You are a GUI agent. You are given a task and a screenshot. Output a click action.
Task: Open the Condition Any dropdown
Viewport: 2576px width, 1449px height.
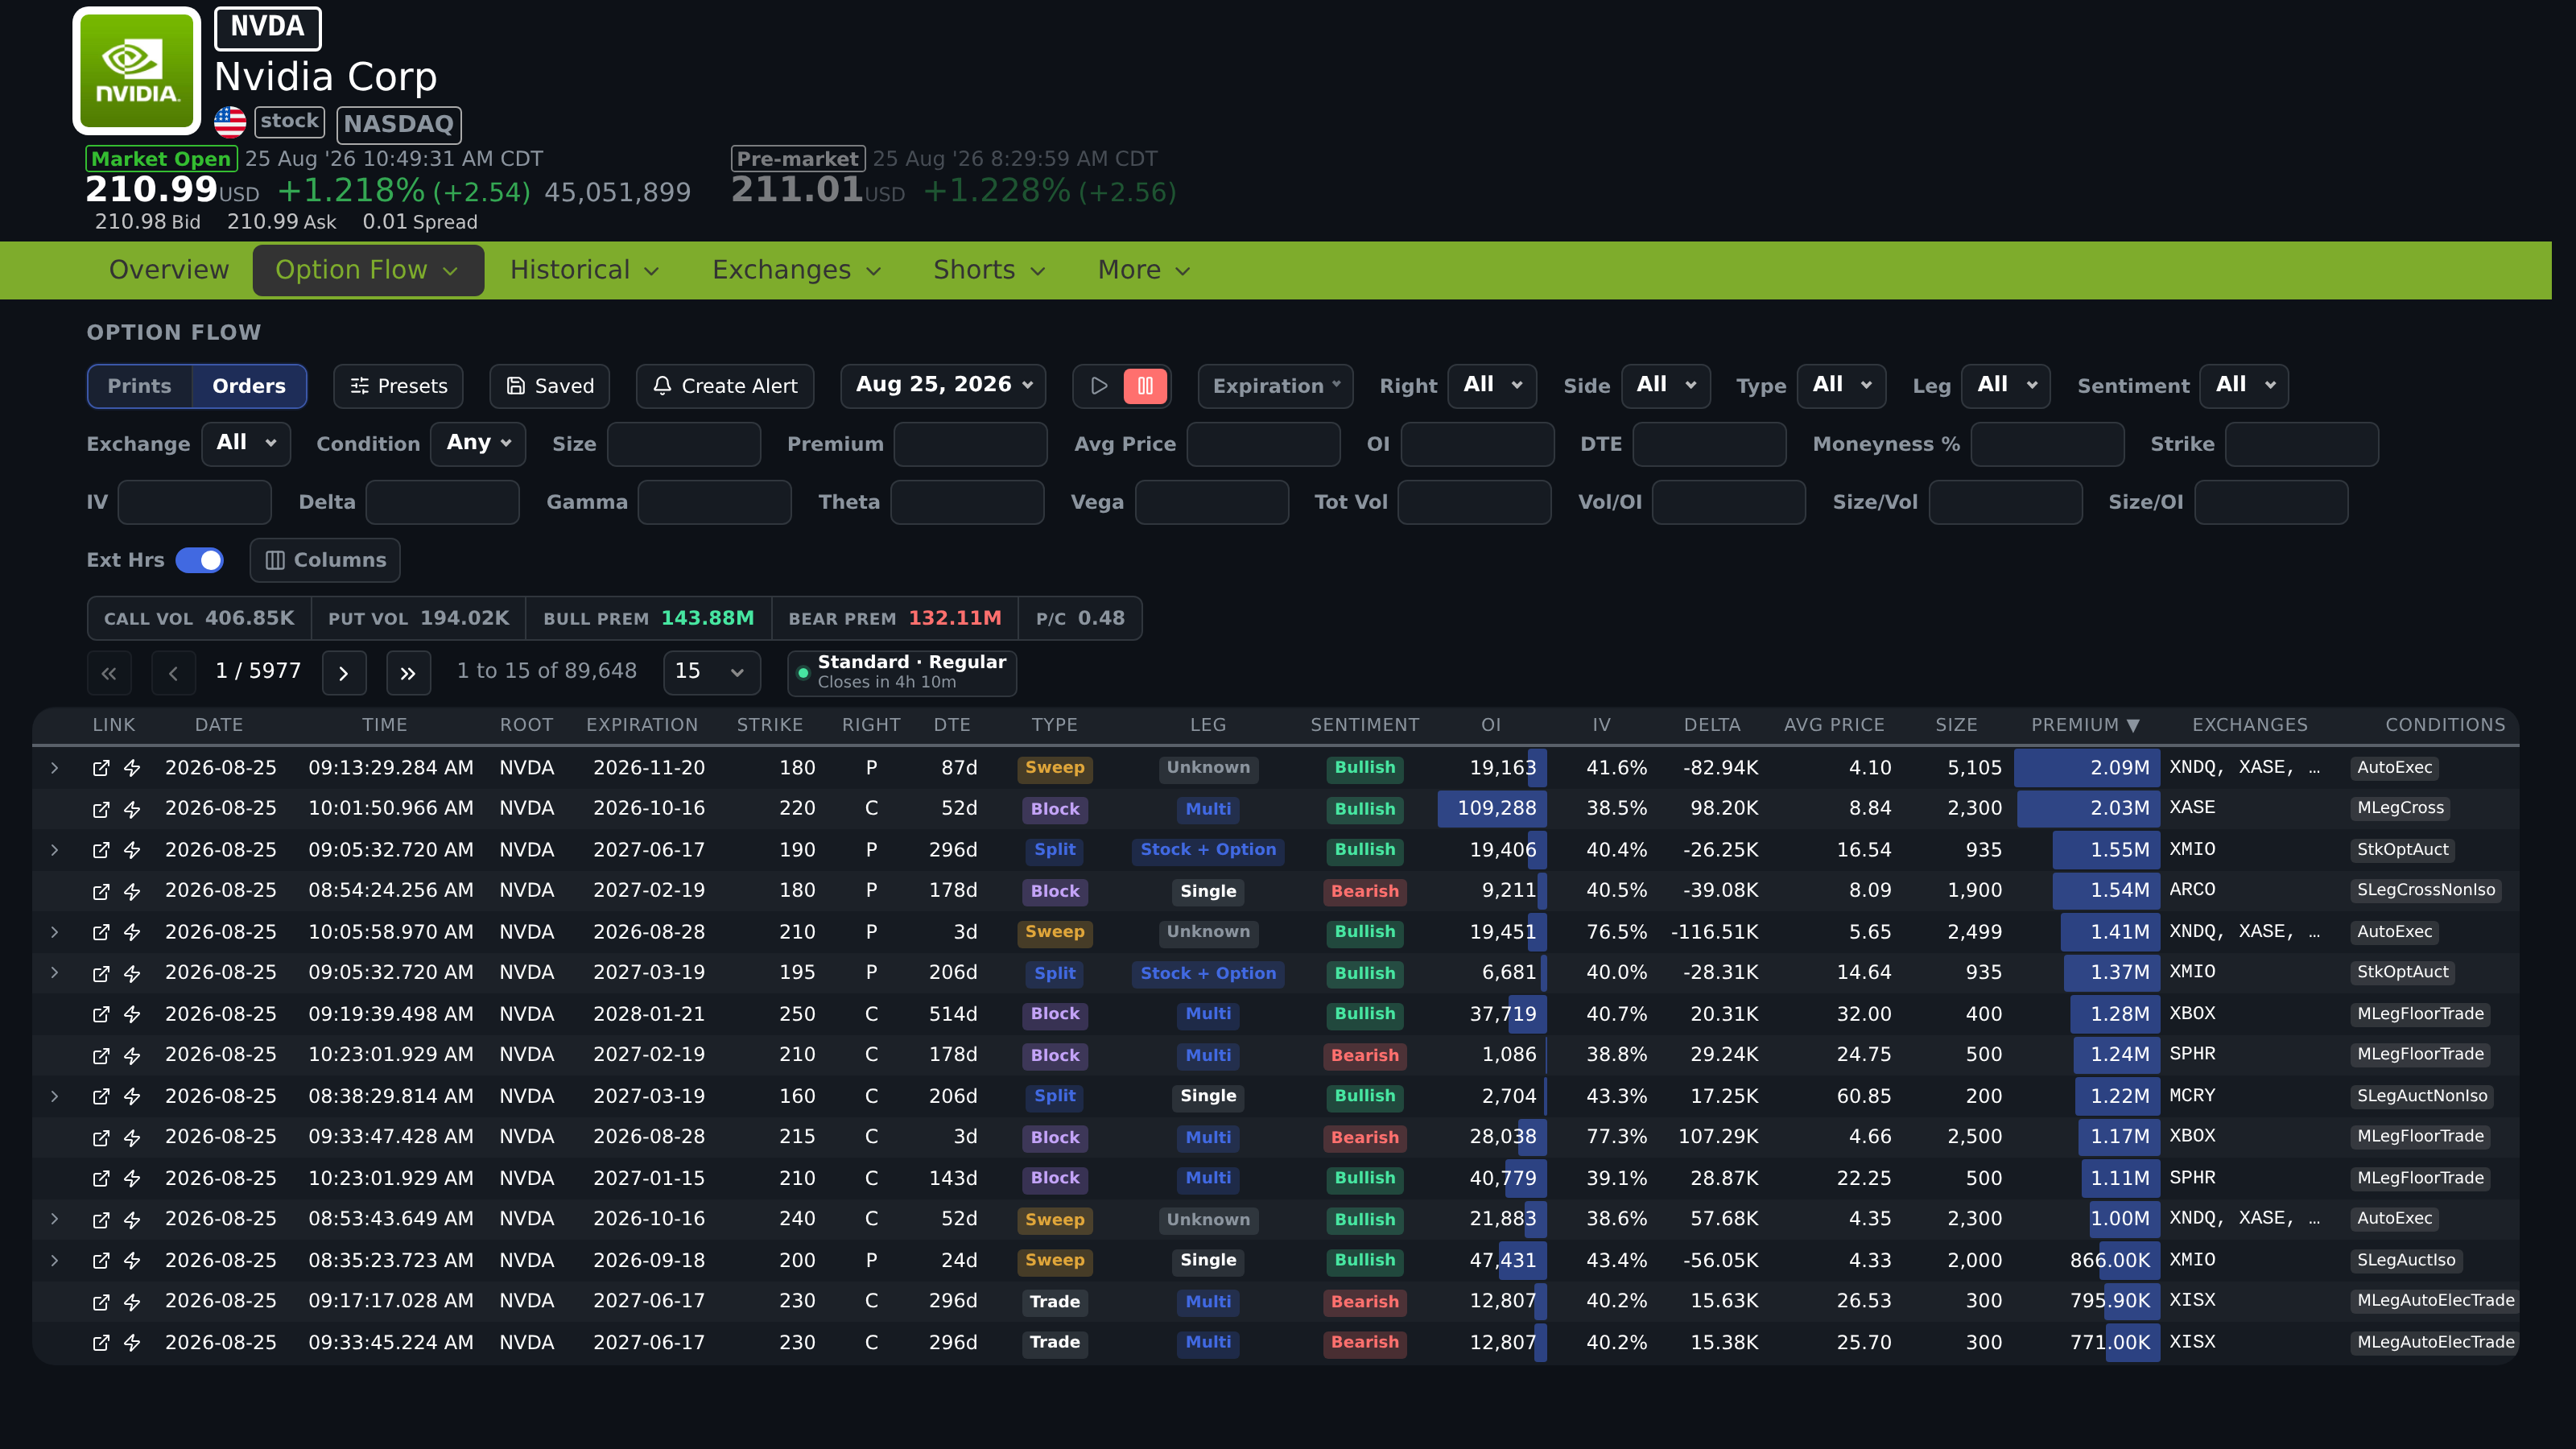(478, 444)
